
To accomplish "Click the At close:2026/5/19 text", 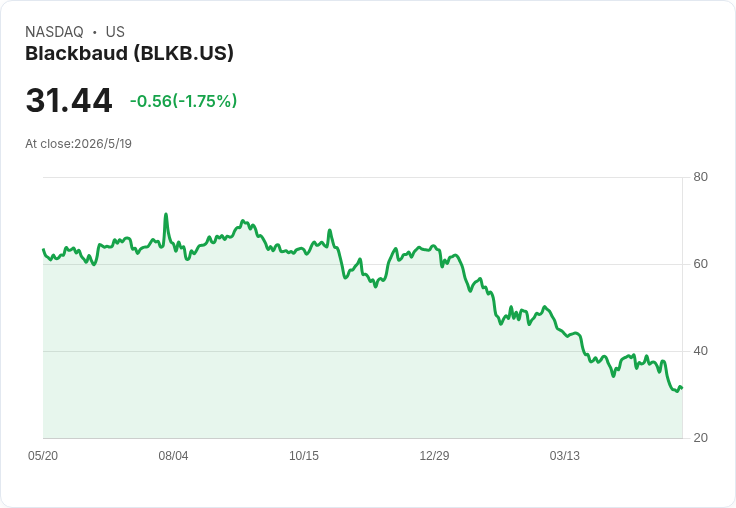I will tap(78, 144).
